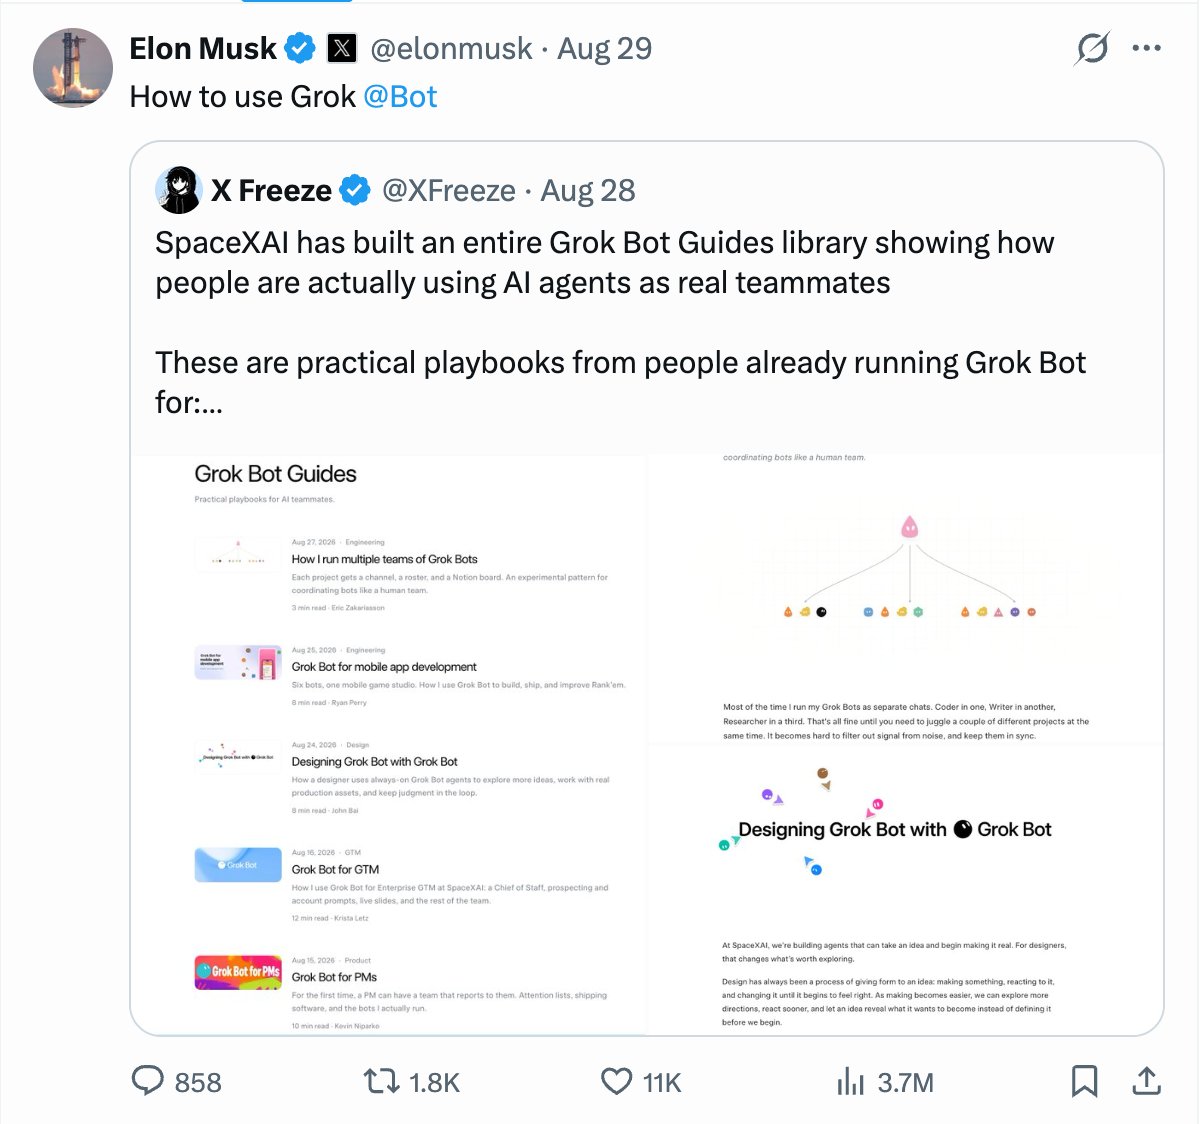Open the Designing Grok Bot image
Screen dimensions: 1200x1124
tap(906, 890)
